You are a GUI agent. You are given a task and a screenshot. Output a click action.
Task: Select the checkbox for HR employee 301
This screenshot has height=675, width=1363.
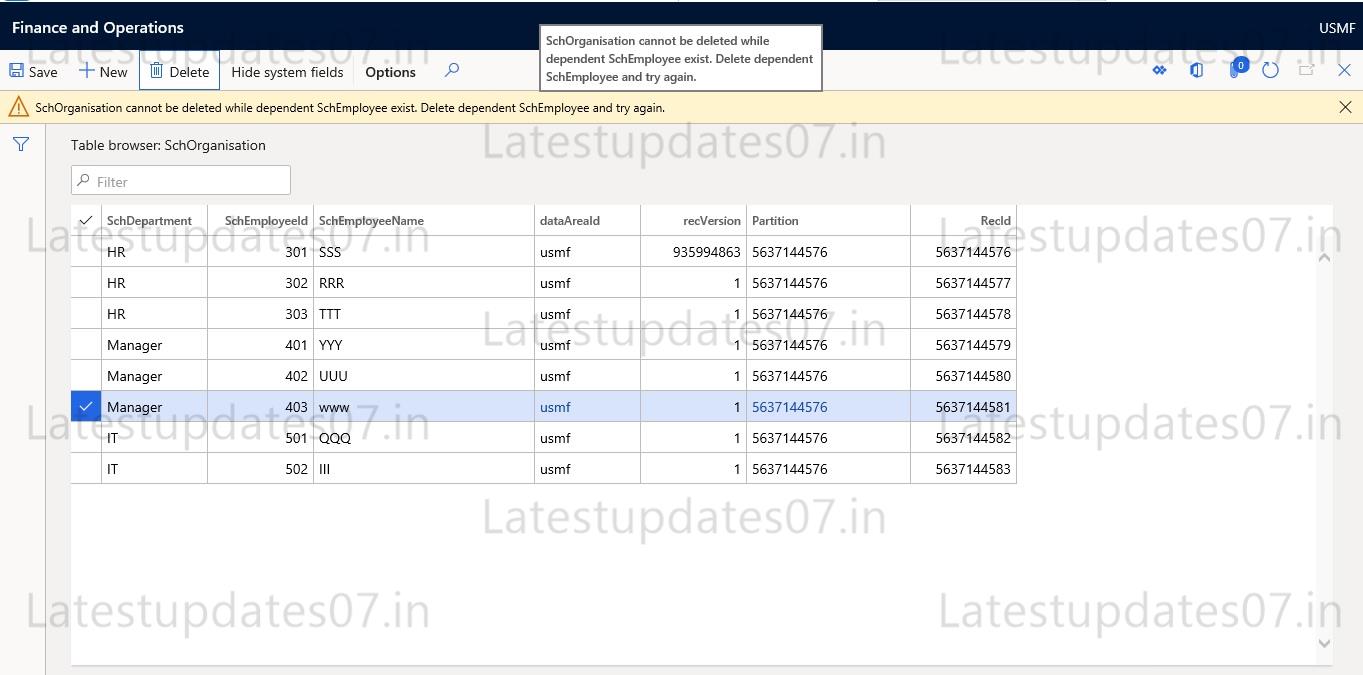(85, 251)
